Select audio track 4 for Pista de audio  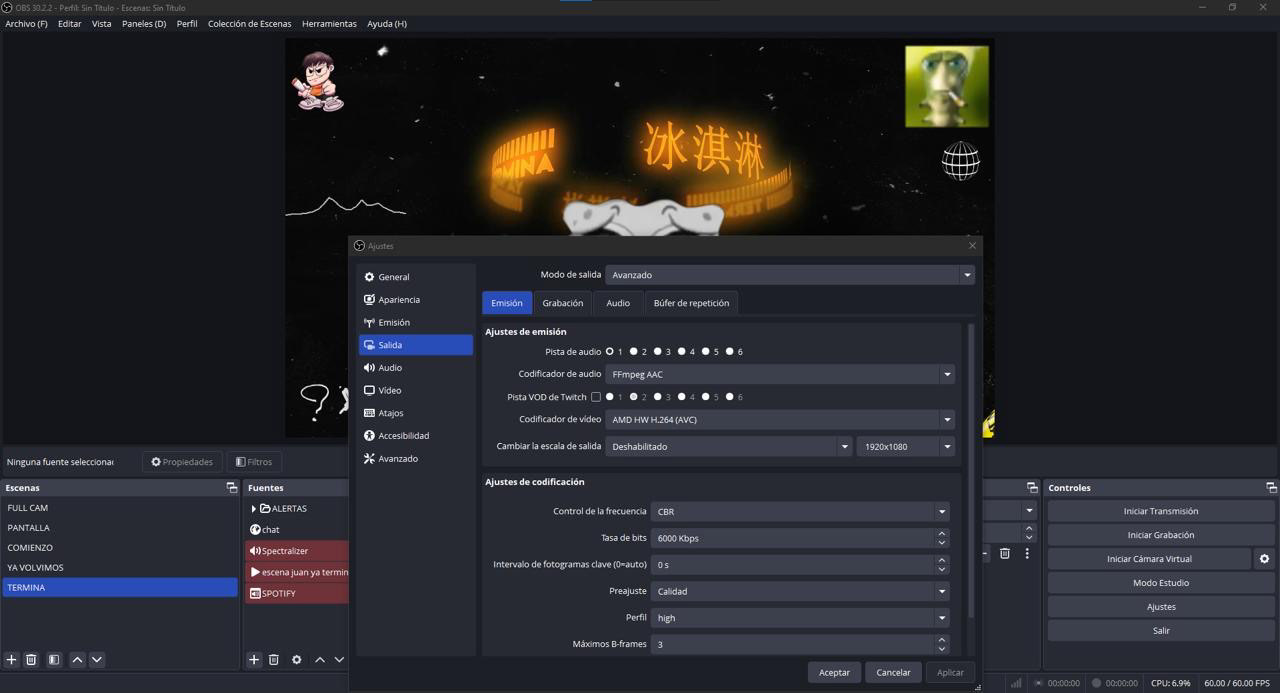click(x=681, y=352)
